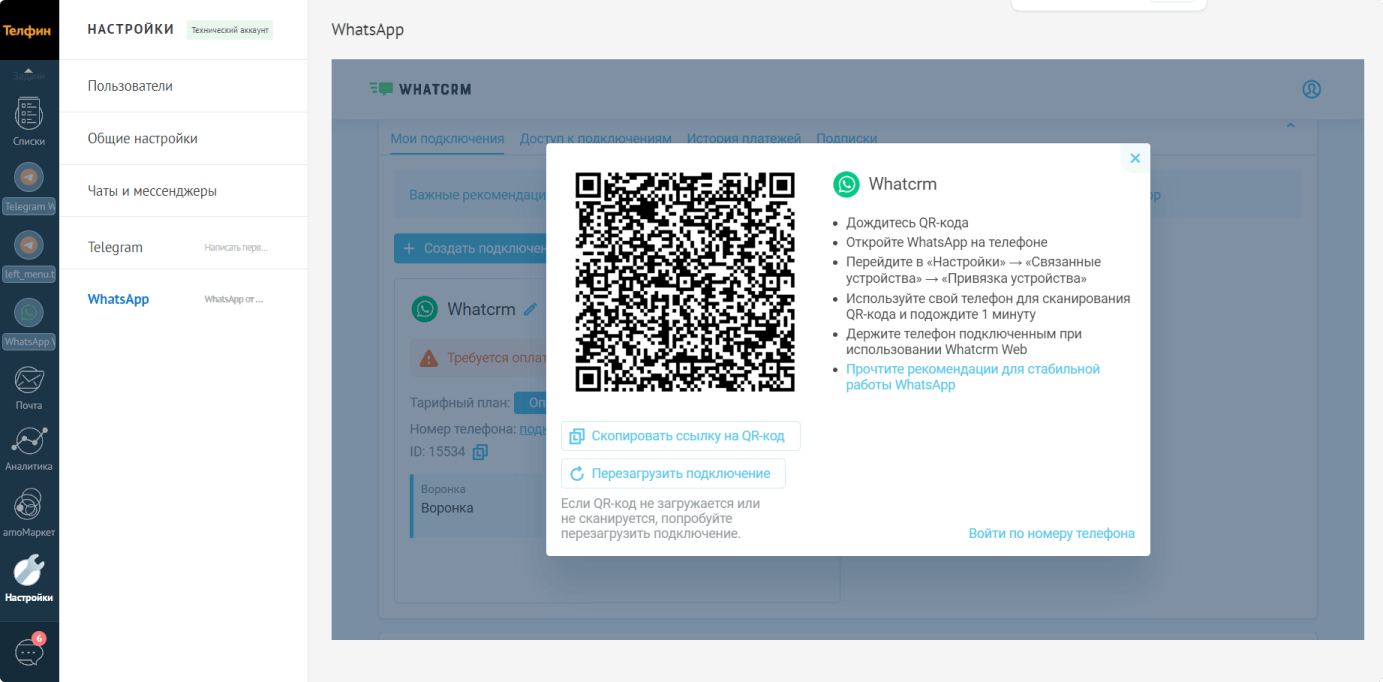Close the QR code dialog

click(1135, 158)
